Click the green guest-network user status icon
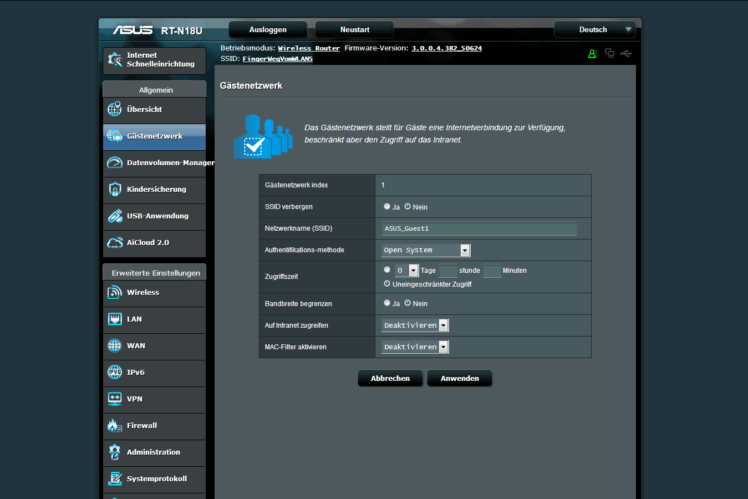 592,53
